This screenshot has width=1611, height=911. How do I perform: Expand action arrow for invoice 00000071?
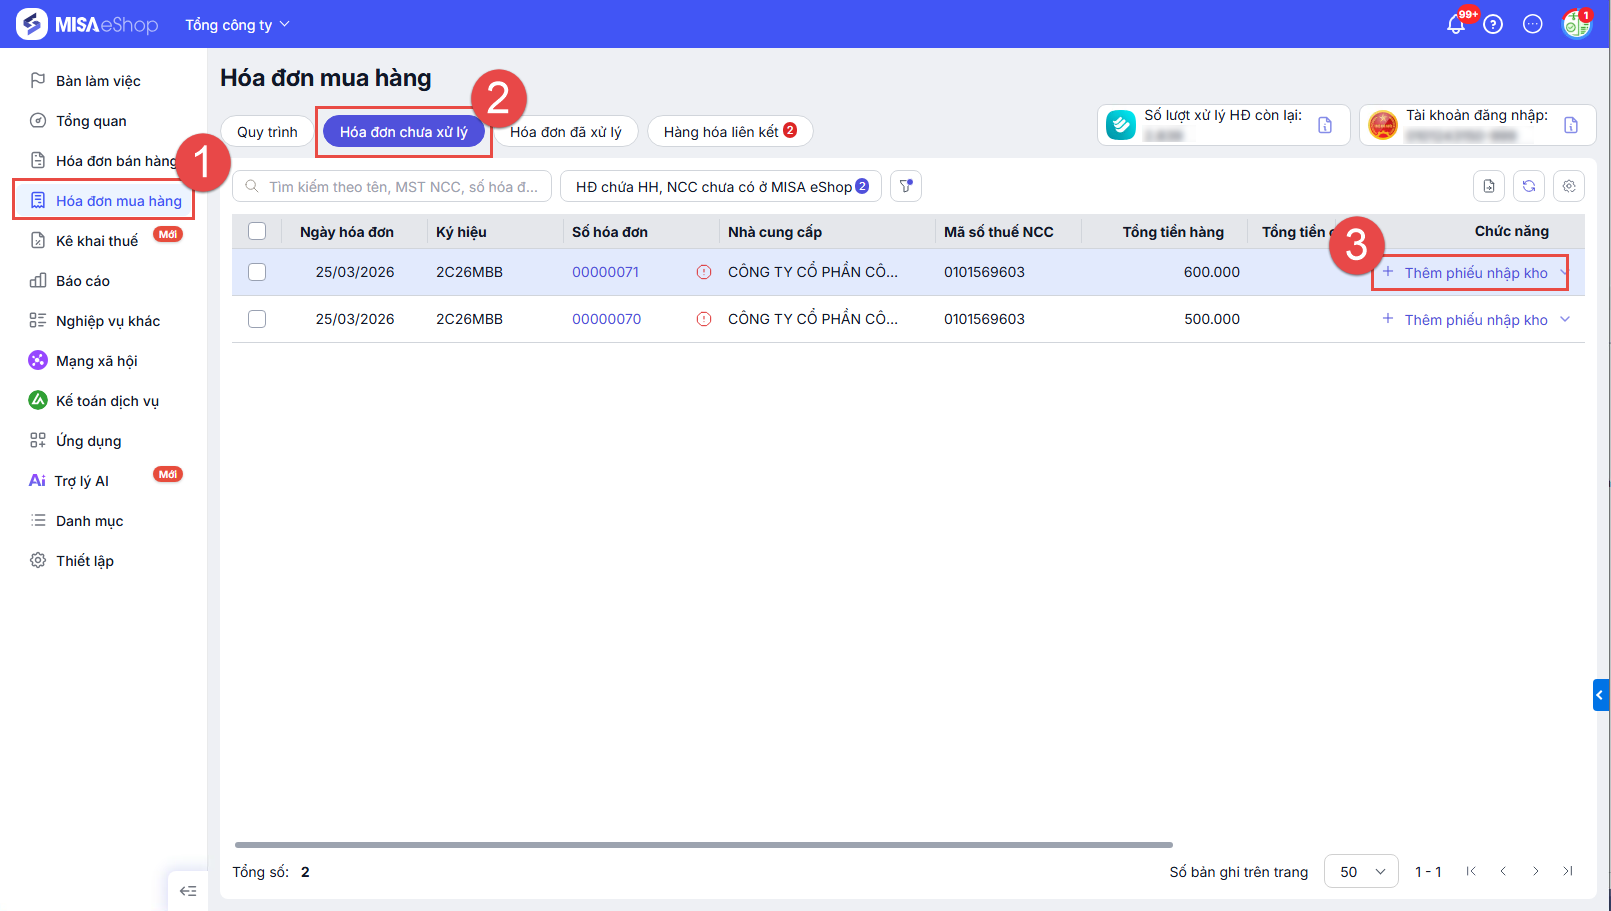[1564, 272]
